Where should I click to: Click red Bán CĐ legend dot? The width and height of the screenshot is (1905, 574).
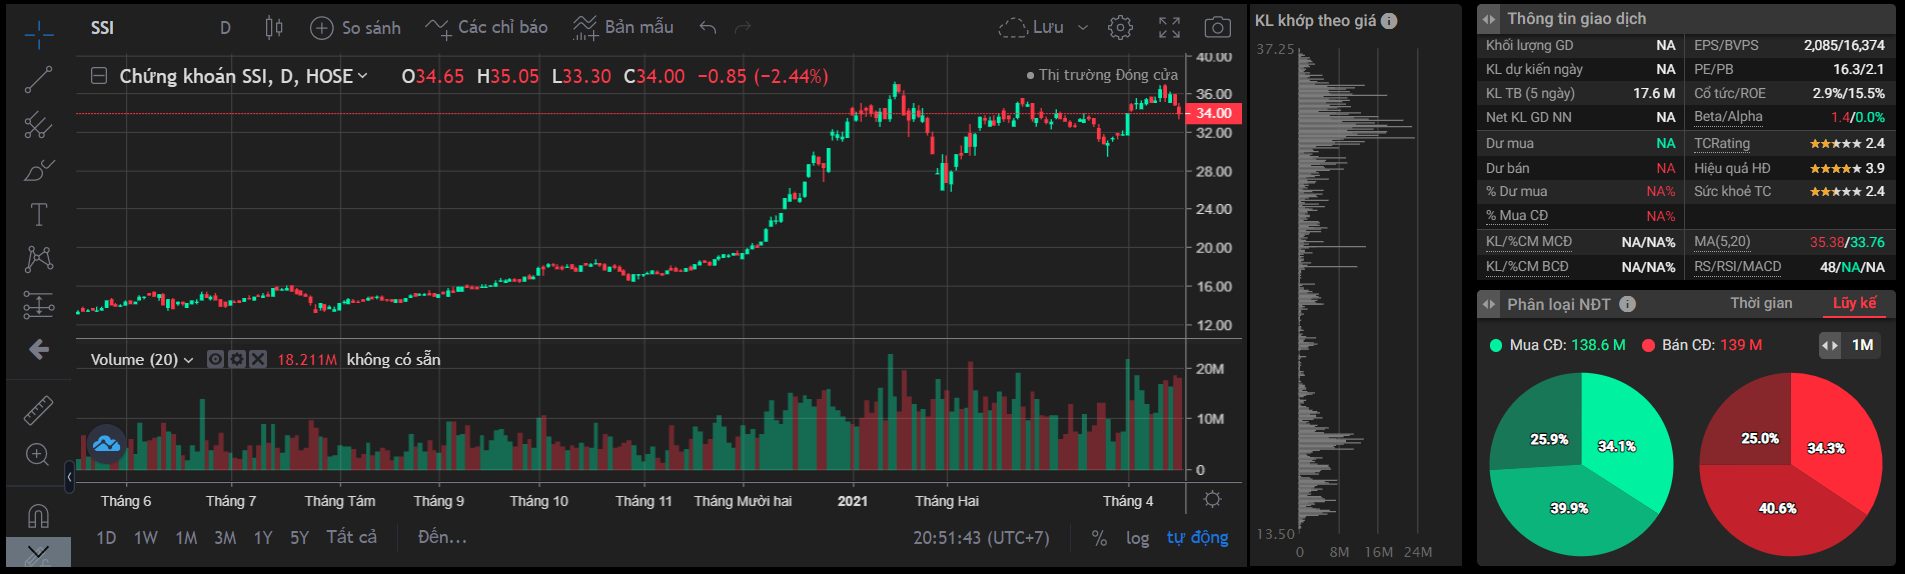pyautogui.click(x=1648, y=345)
